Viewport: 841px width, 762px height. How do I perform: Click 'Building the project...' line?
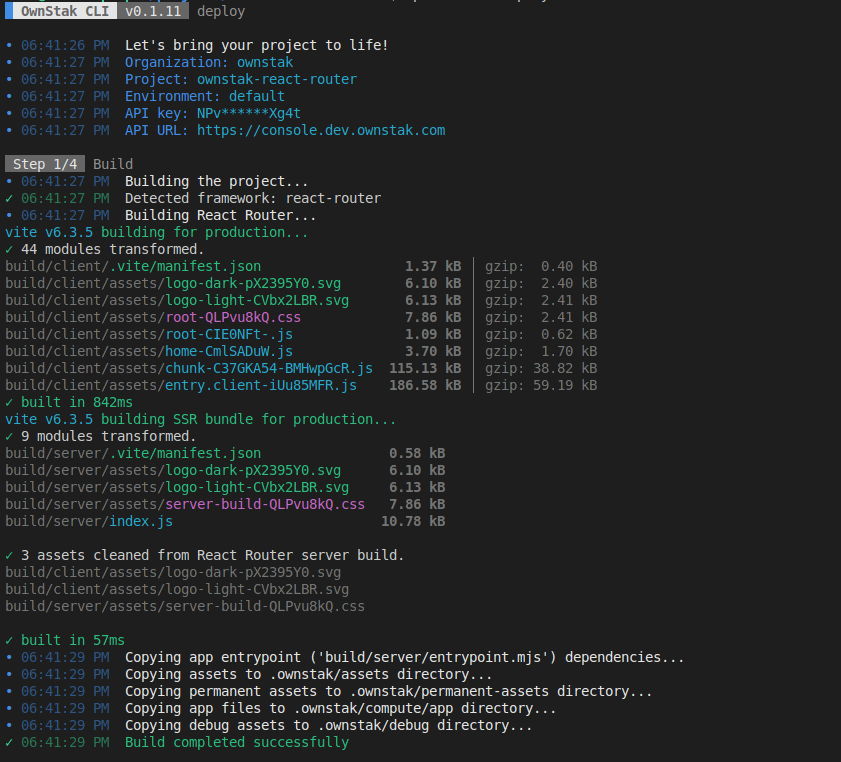click(217, 181)
